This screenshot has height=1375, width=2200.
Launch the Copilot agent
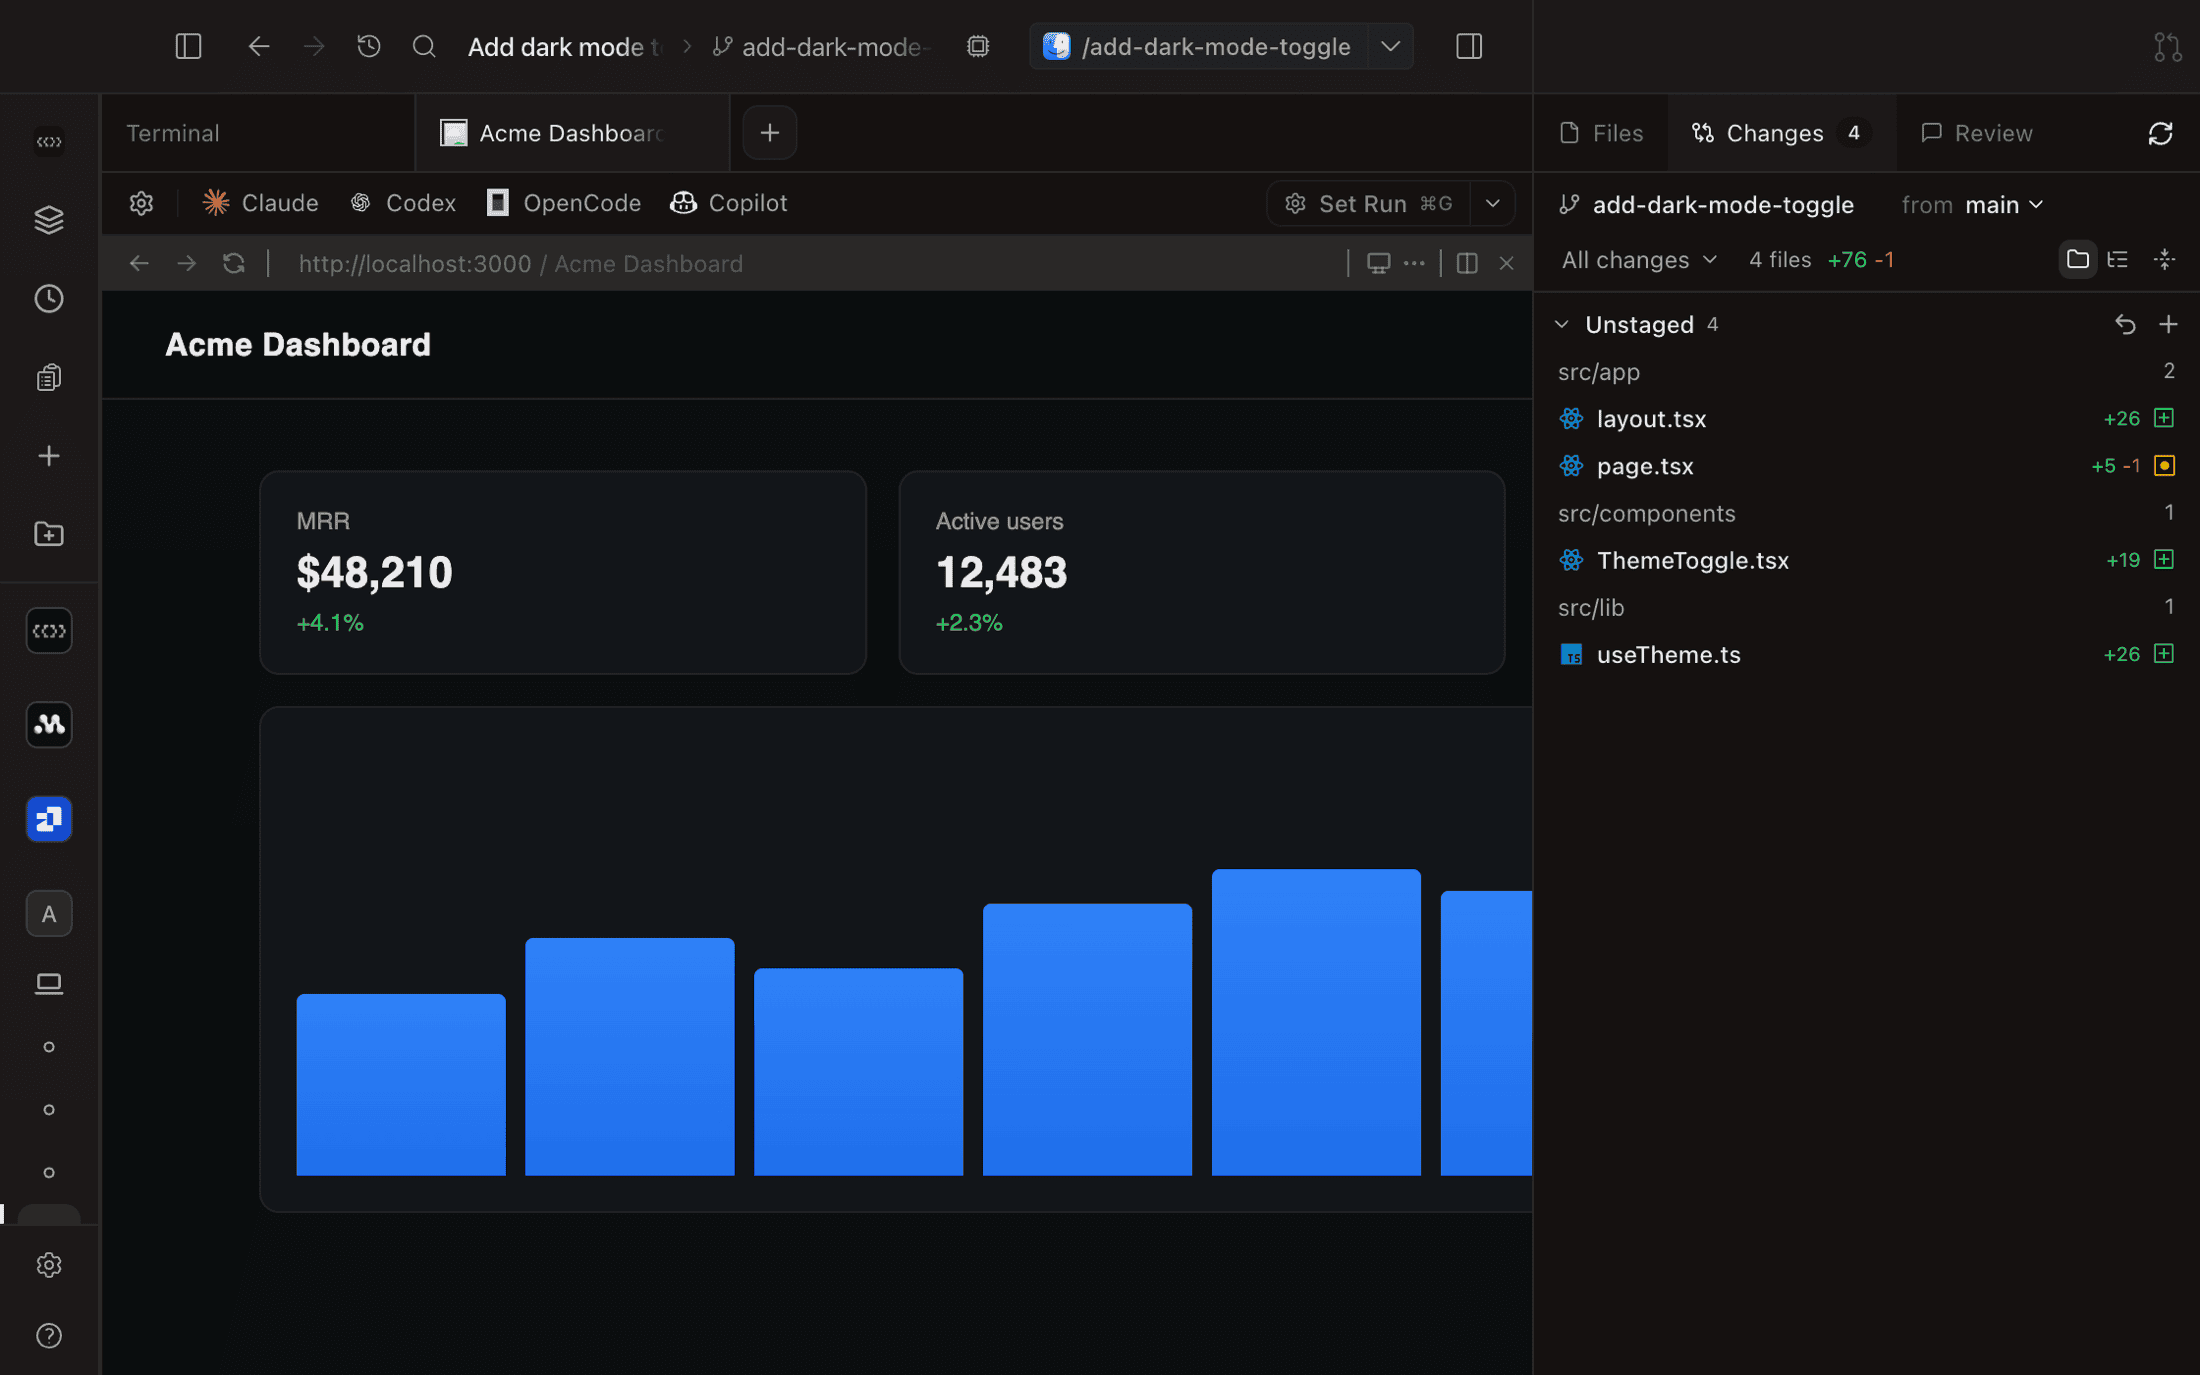tap(728, 203)
